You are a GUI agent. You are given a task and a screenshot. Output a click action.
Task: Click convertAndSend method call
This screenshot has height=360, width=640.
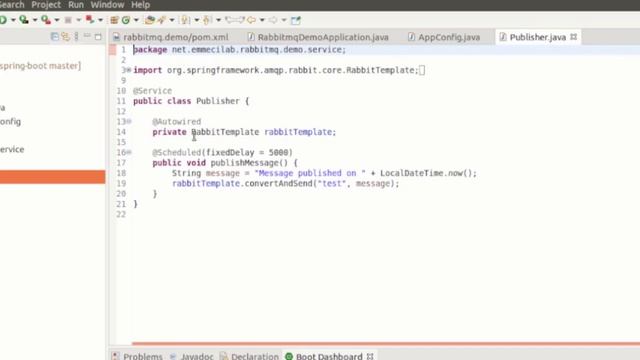[278, 184]
